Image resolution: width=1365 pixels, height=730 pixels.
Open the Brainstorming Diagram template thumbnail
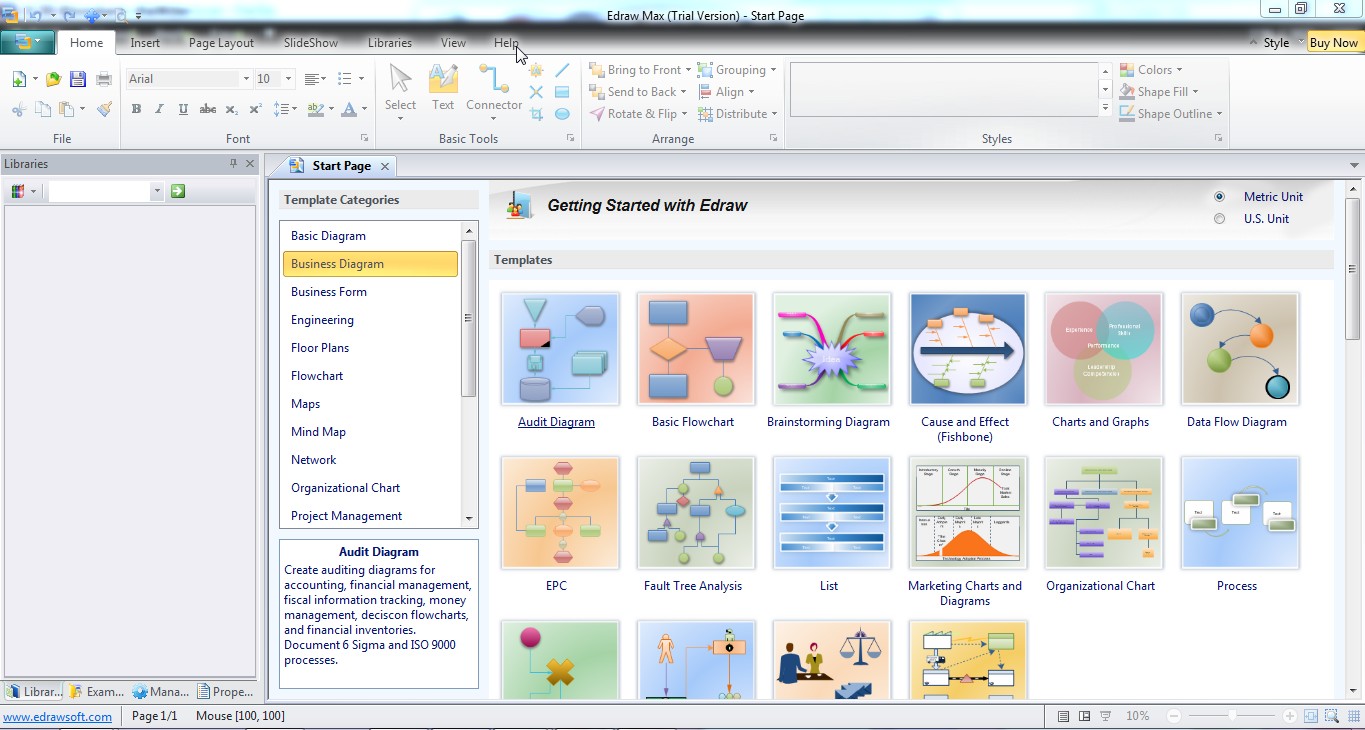coord(832,349)
